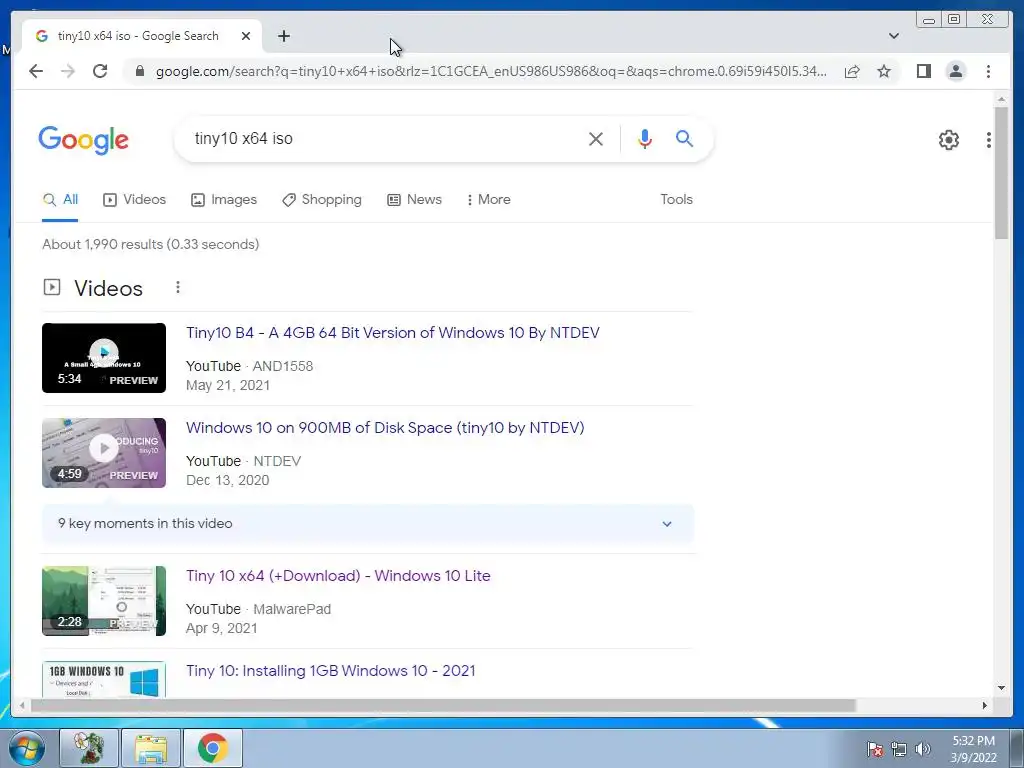Image resolution: width=1024 pixels, height=768 pixels.
Task: Play the 2:28 MalwarePad video thumbnail
Action: [x=104, y=601]
